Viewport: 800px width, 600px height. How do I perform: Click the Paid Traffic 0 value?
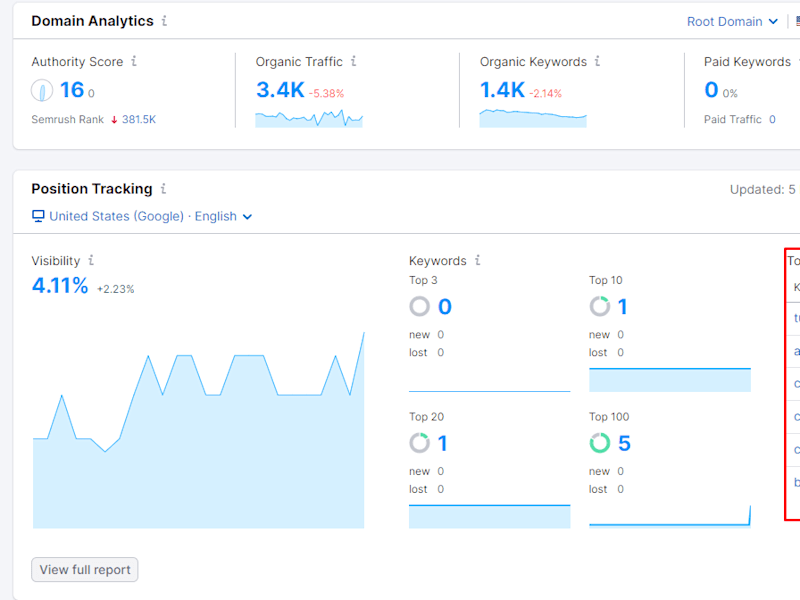772,119
